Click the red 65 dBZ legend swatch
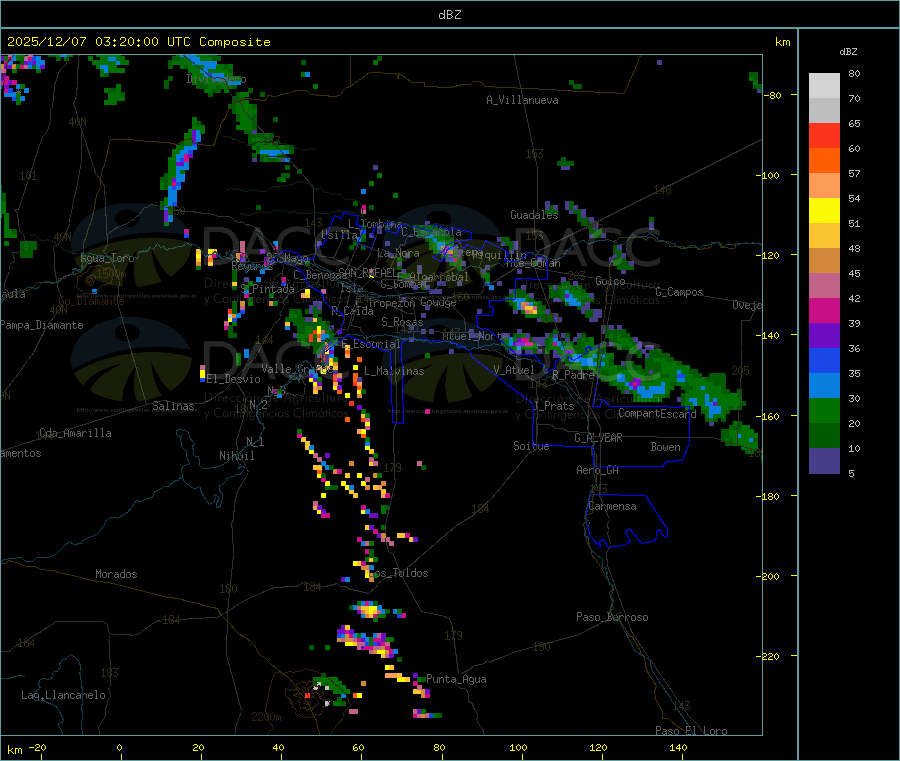Screen dimensions: 900x761 coord(824,135)
